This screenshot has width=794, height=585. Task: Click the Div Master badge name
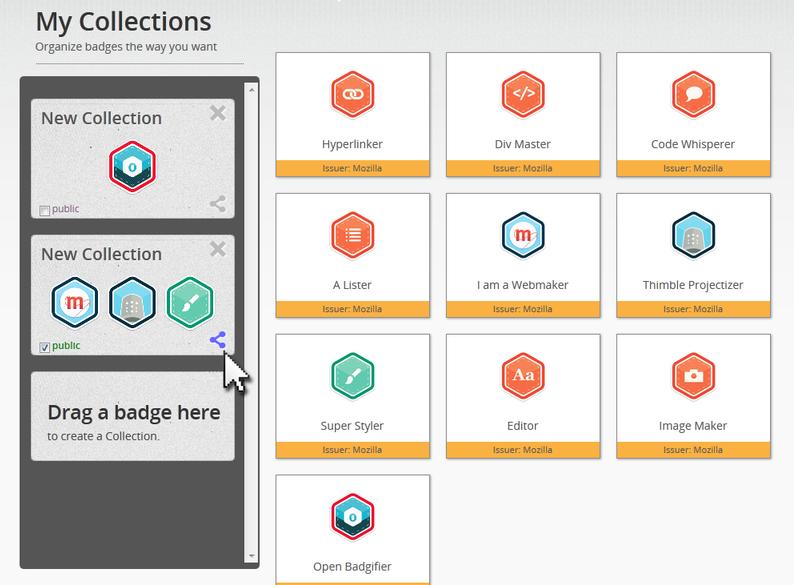coord(523,144)
